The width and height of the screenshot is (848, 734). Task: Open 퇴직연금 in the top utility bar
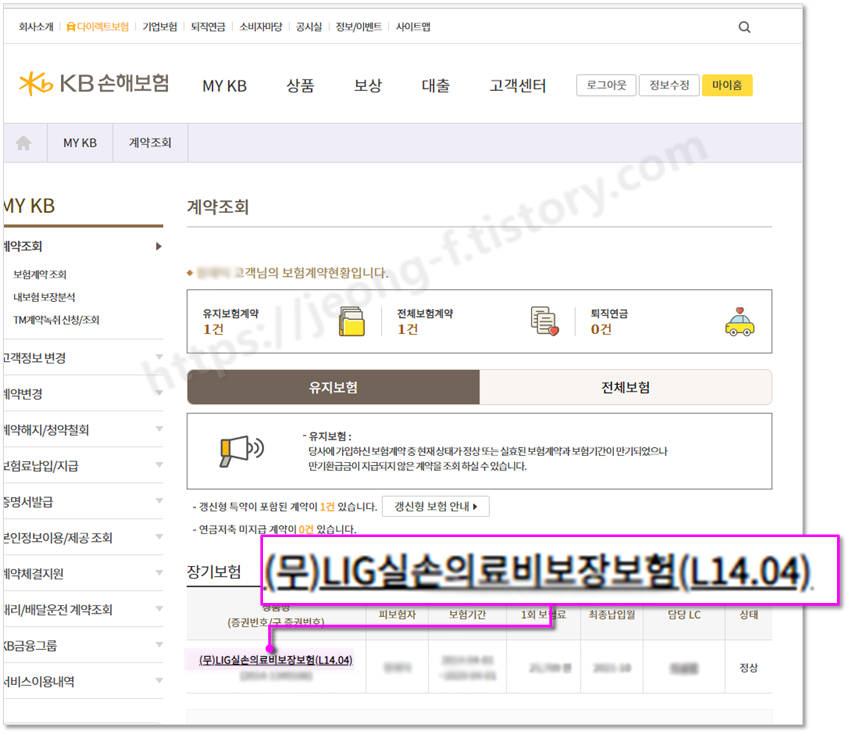pos(208,27)
